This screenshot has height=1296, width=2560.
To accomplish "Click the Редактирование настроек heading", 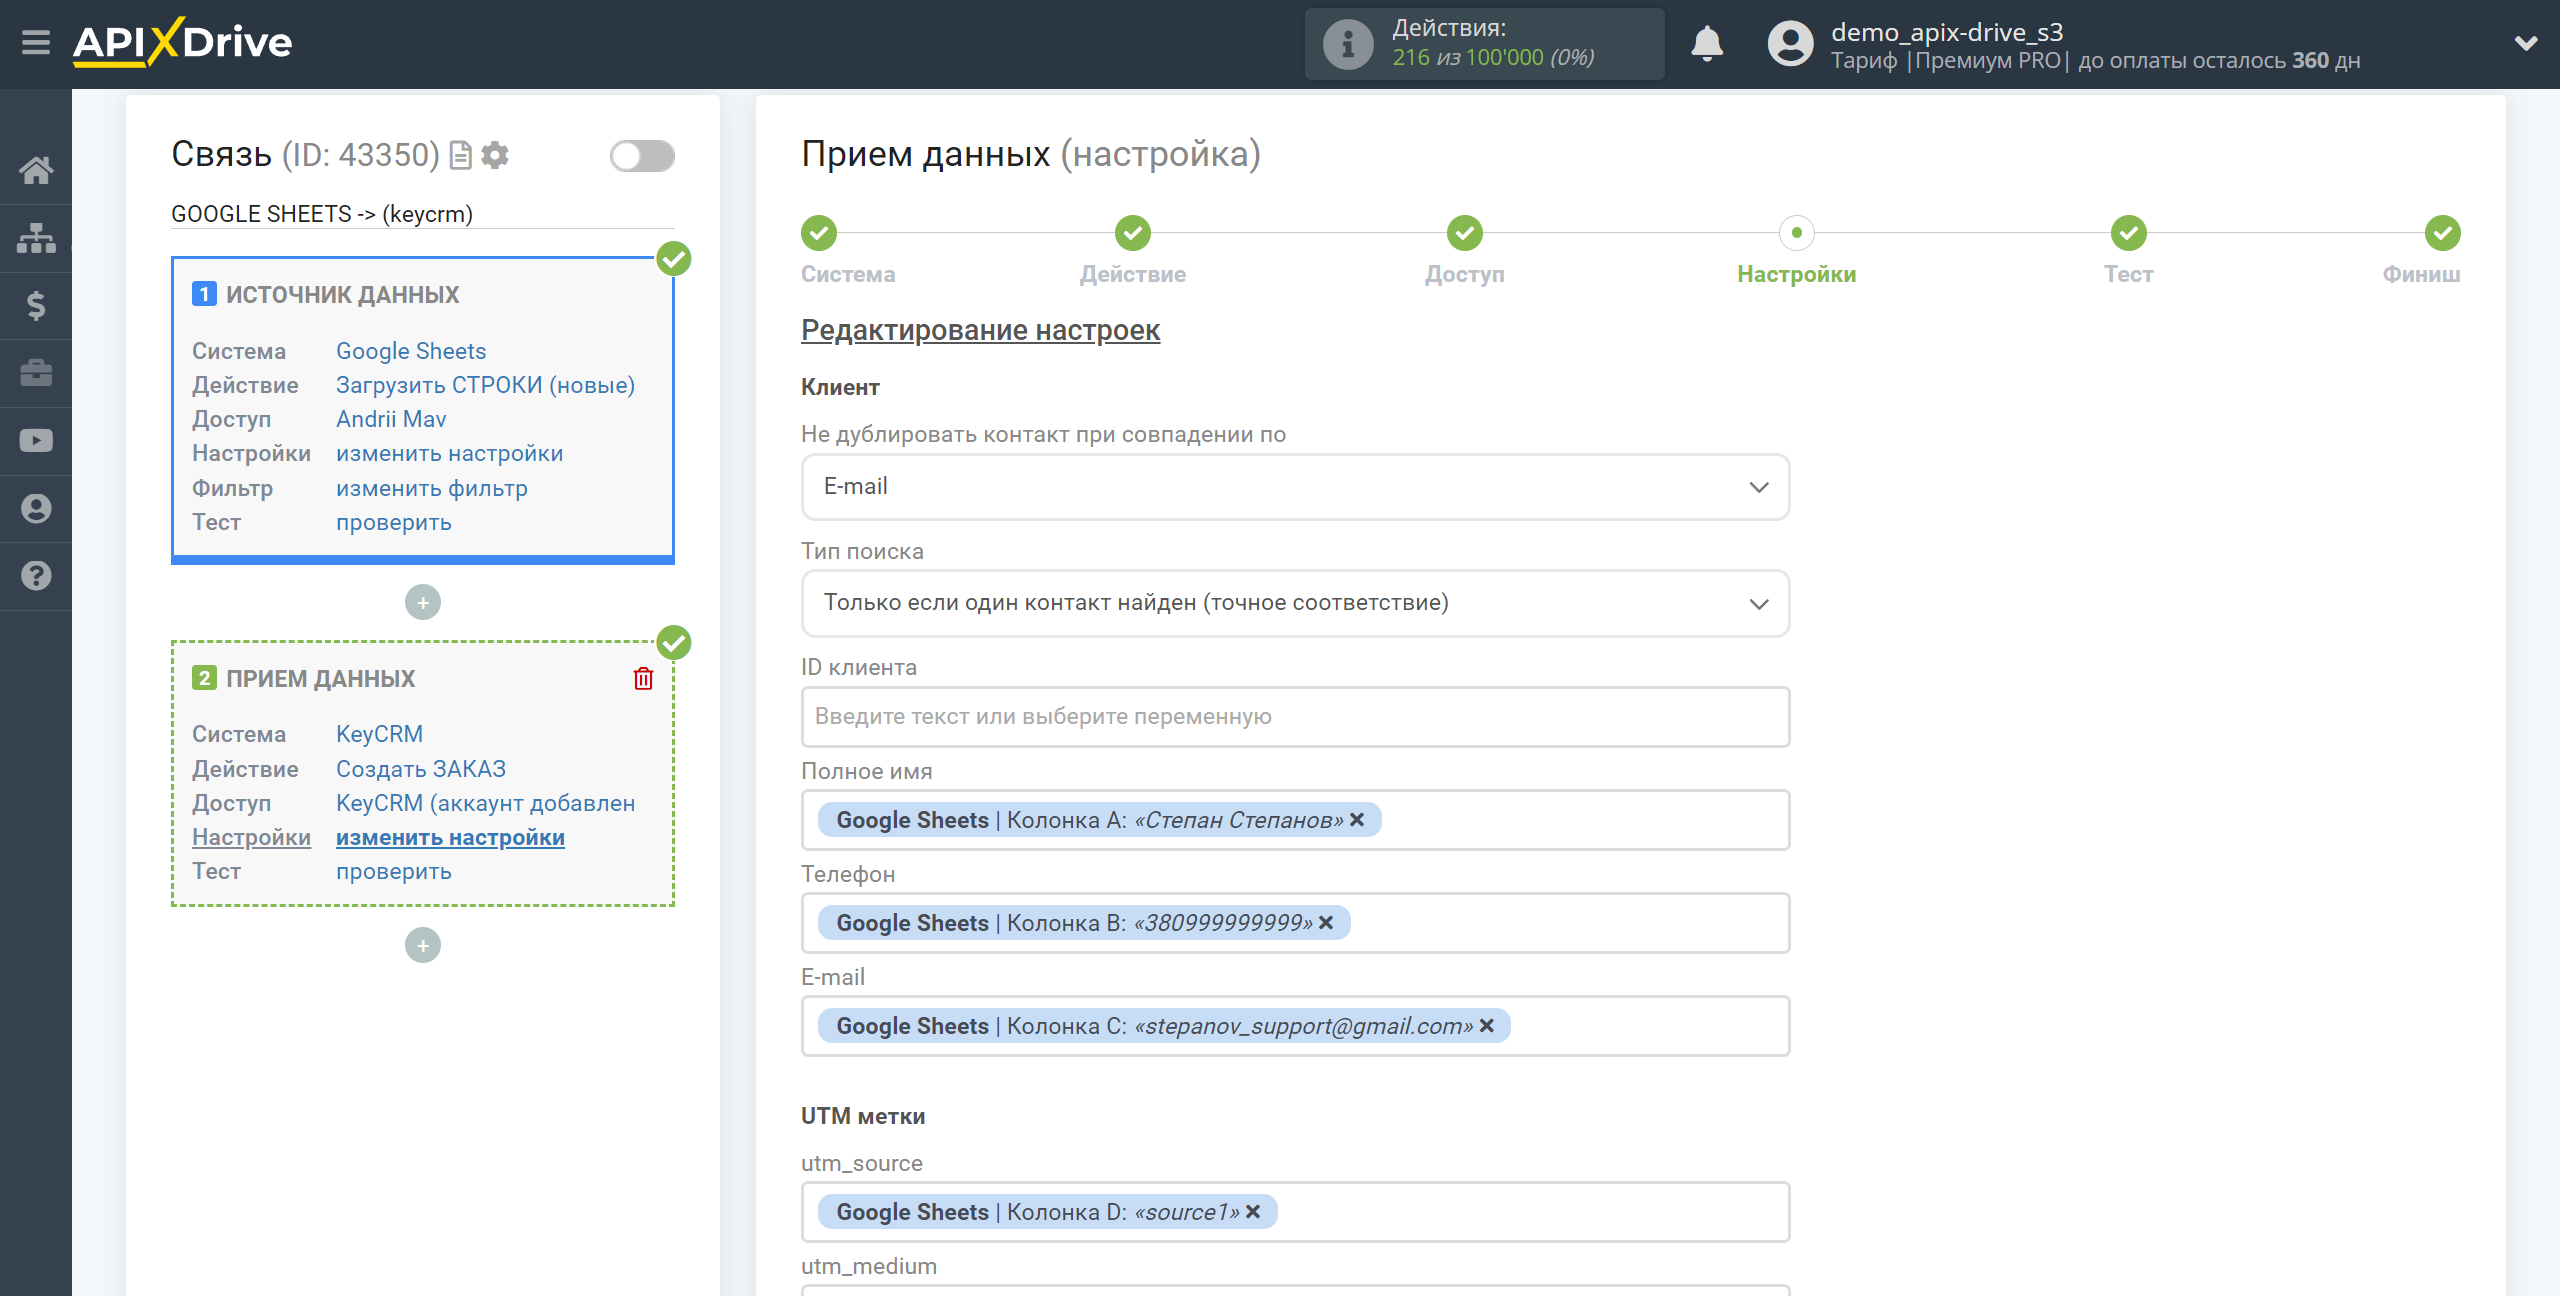I will (x=980, y=330).
